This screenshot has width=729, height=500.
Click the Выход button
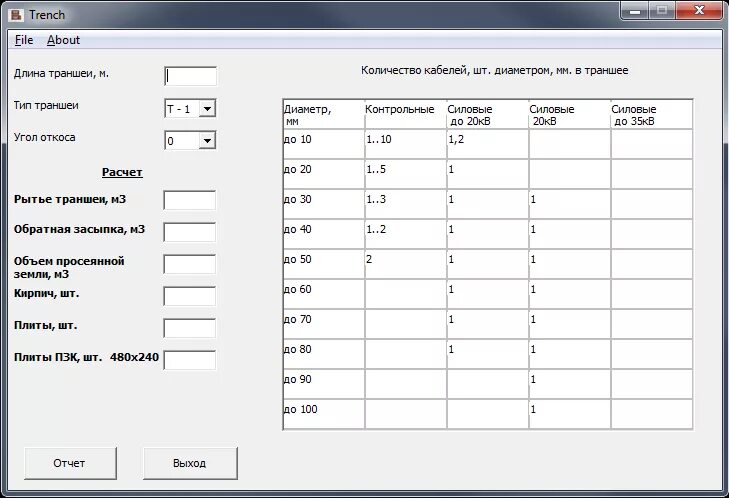pos(190,463)
